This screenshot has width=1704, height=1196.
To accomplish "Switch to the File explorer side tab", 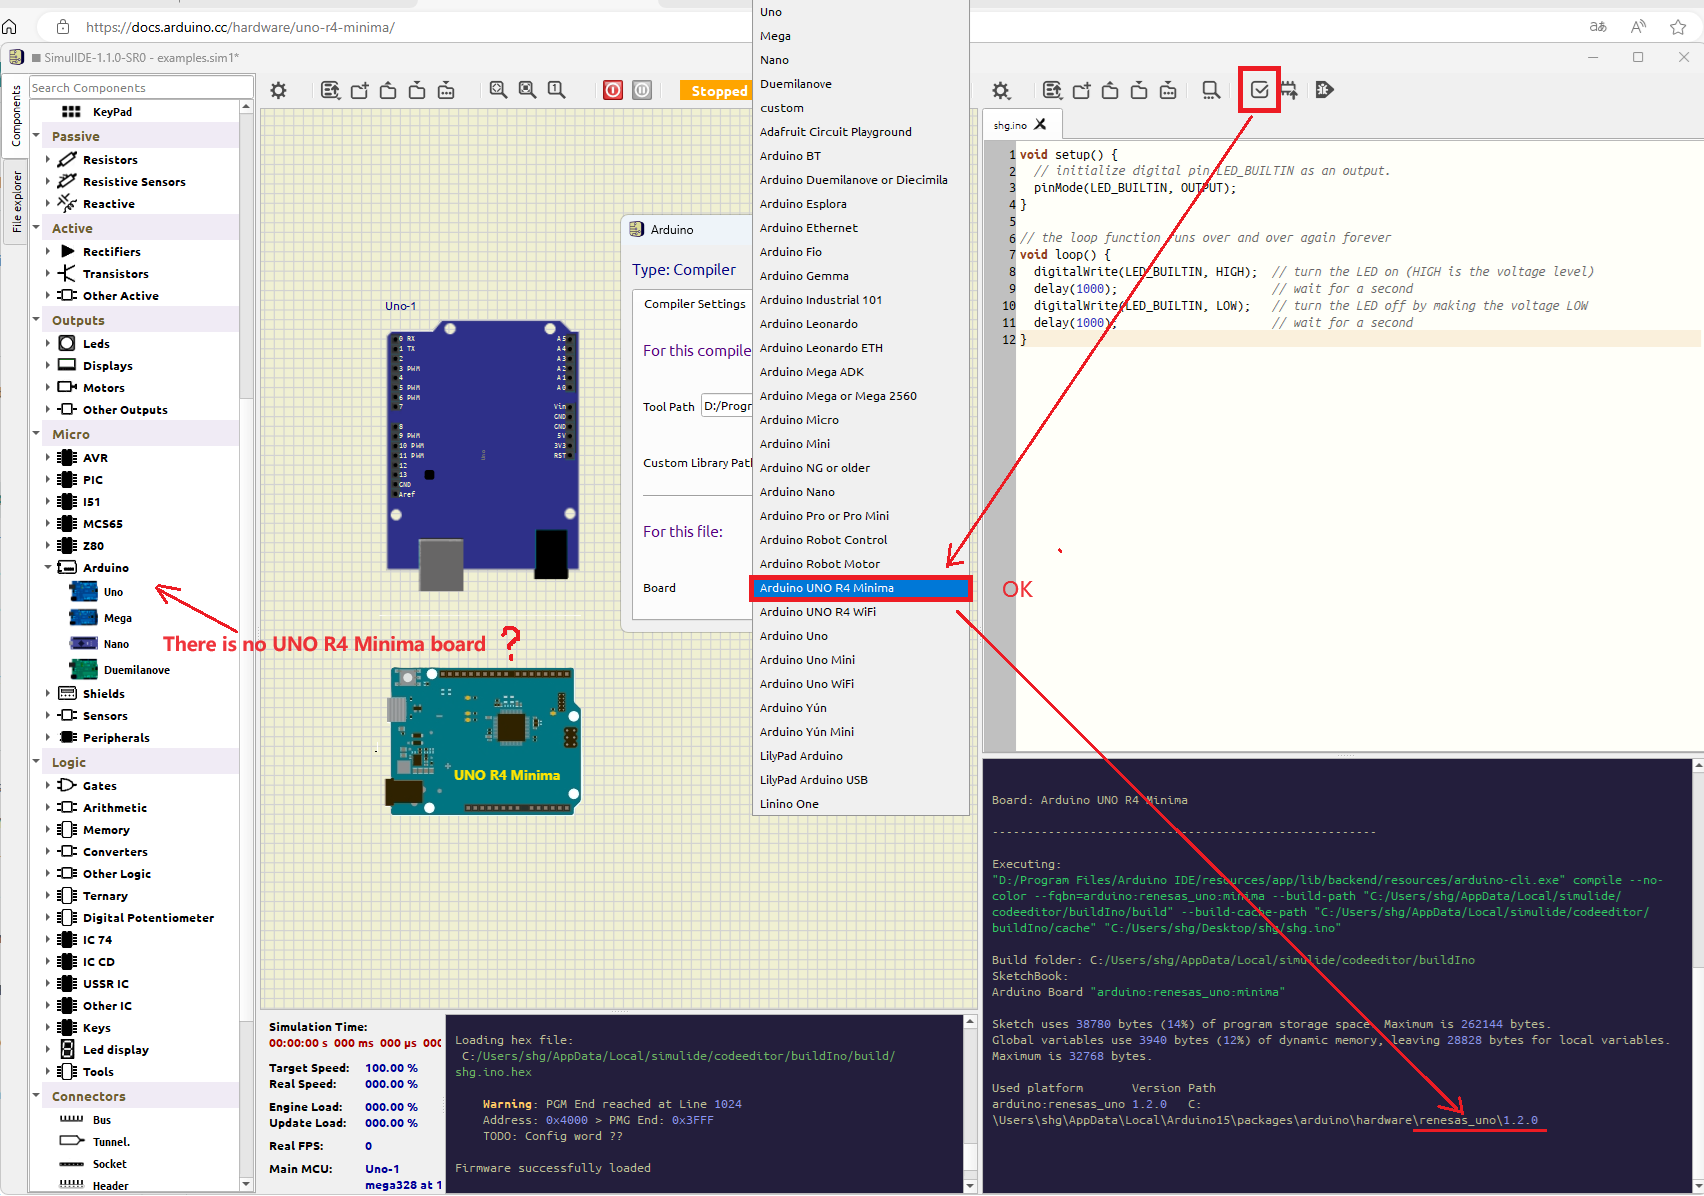I will tap(16, 201).
